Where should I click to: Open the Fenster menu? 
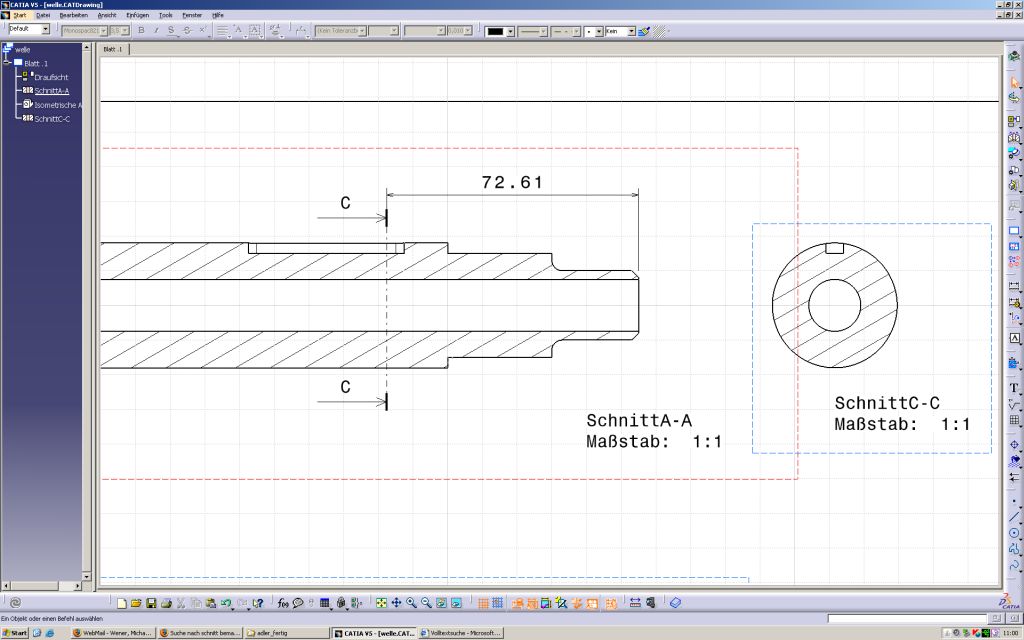(x=192, y=15)
